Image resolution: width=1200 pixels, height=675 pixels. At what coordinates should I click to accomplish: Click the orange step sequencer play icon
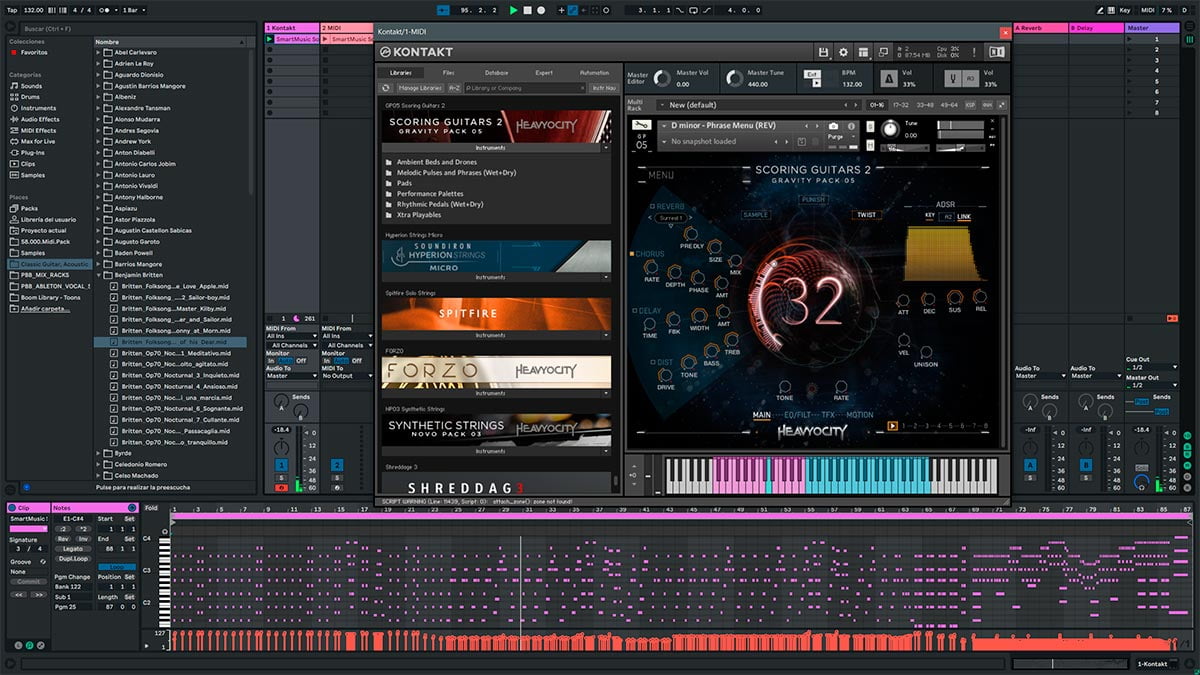(x=893, y=426)
